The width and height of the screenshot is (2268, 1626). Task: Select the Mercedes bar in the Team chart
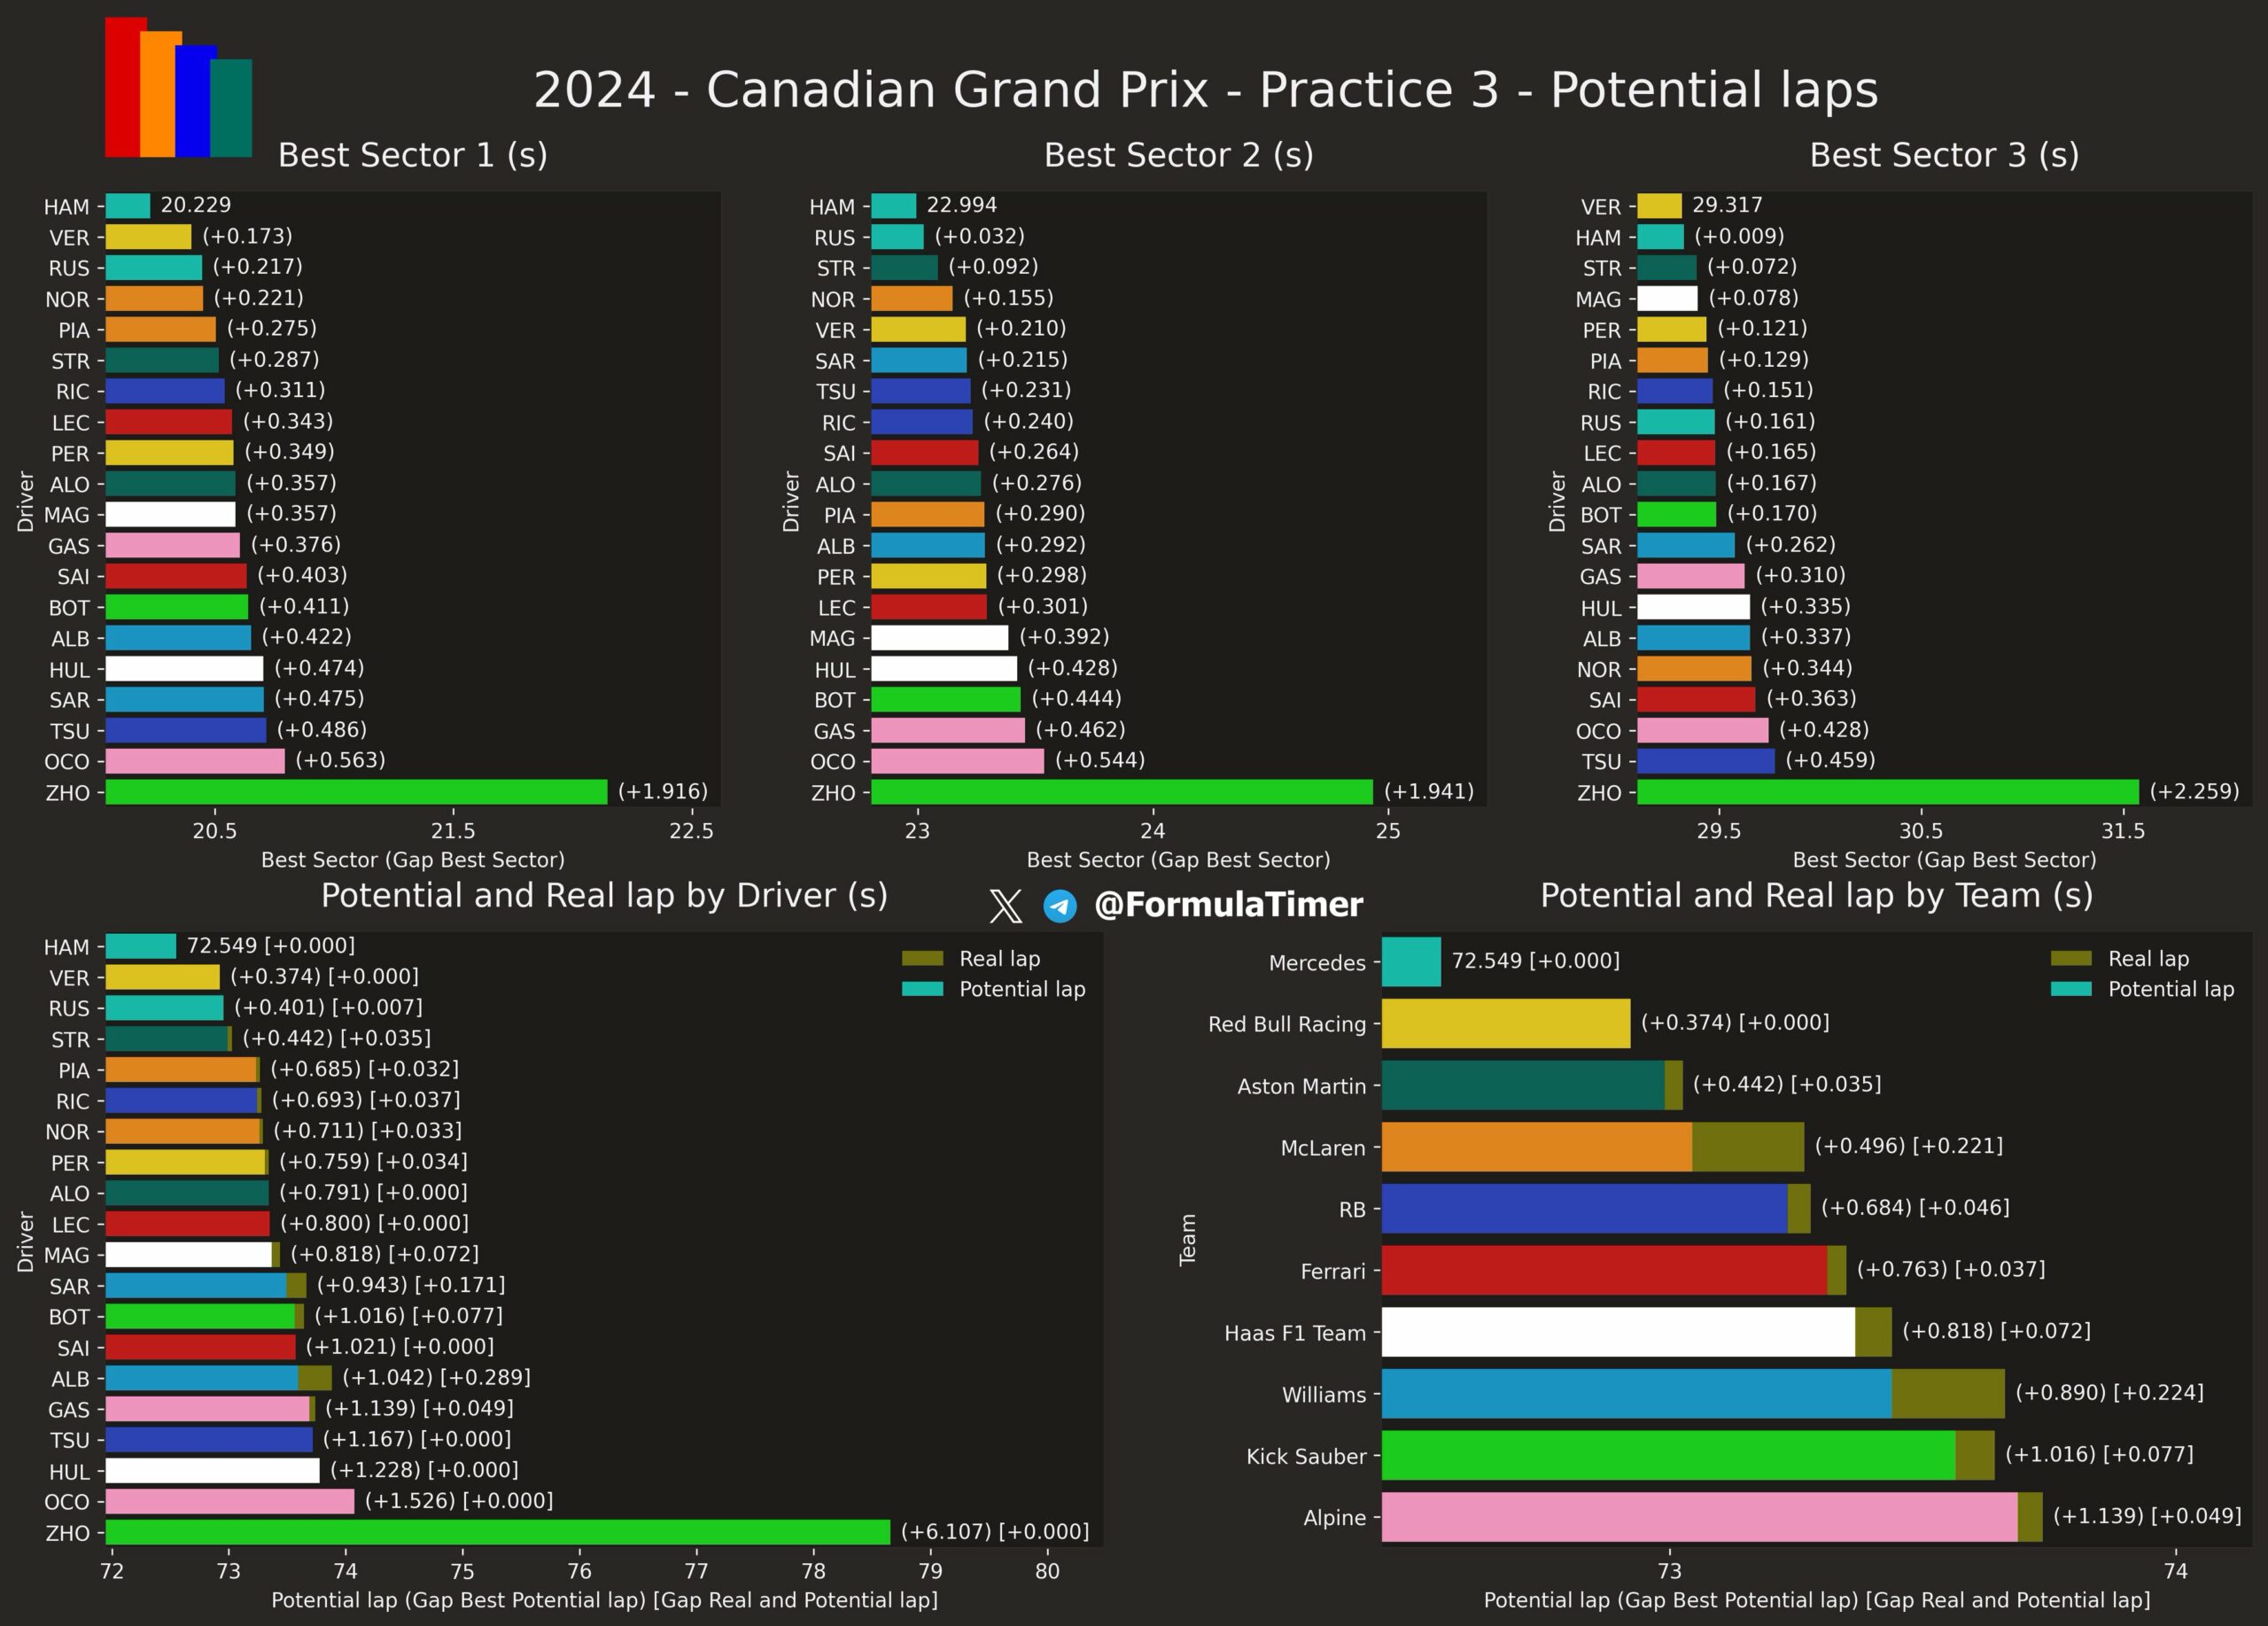point(1411,961)
